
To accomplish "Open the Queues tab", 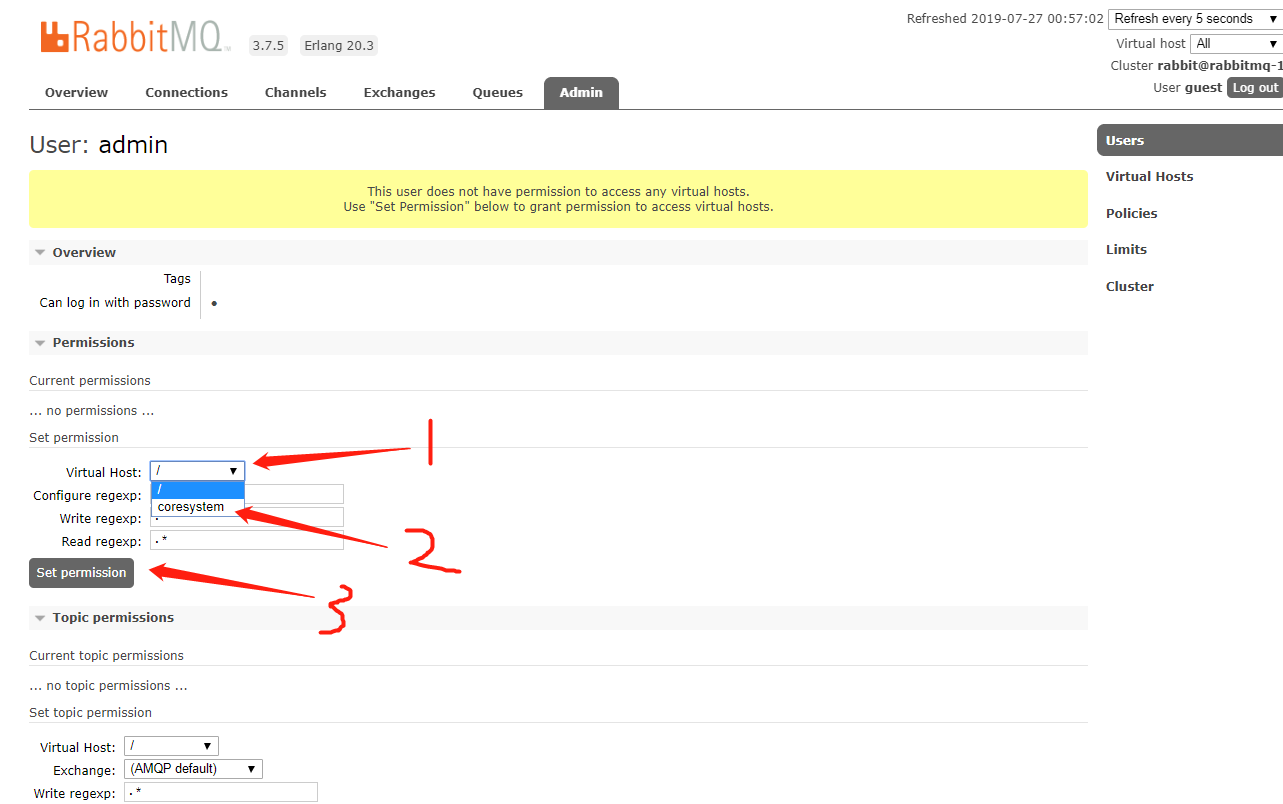I will [x=497, y=92].
